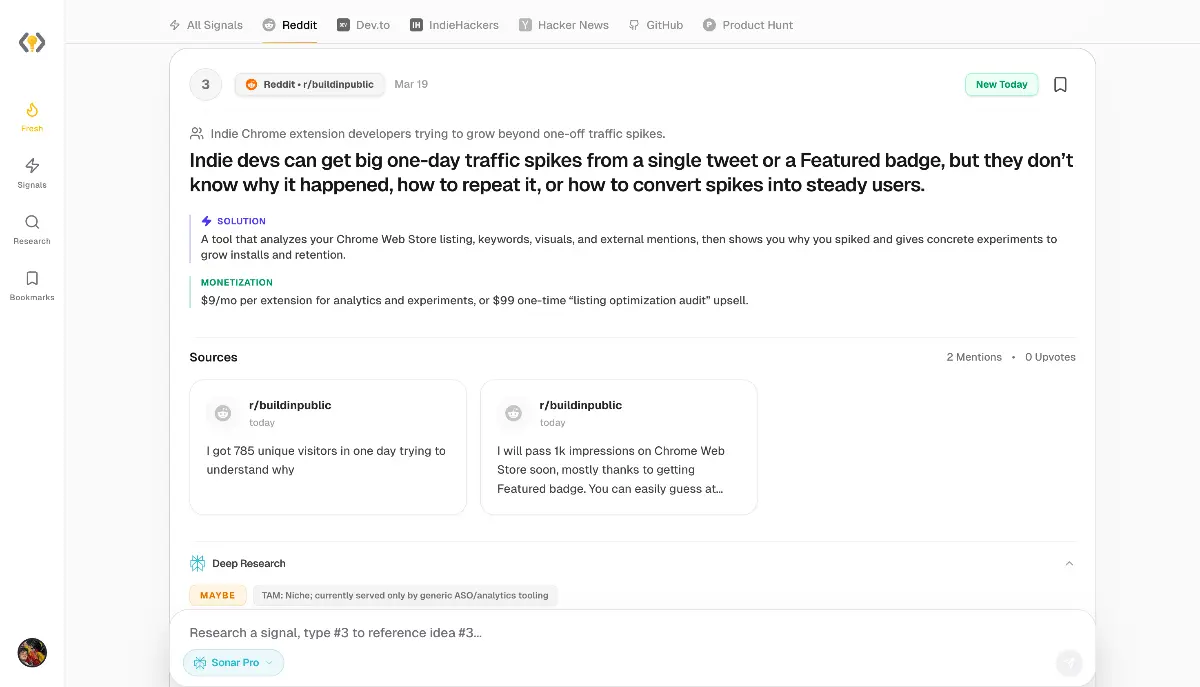Click the Deep Research icon
The height and width of the screenshot is (687, 1200).
[x=198, y=563]
